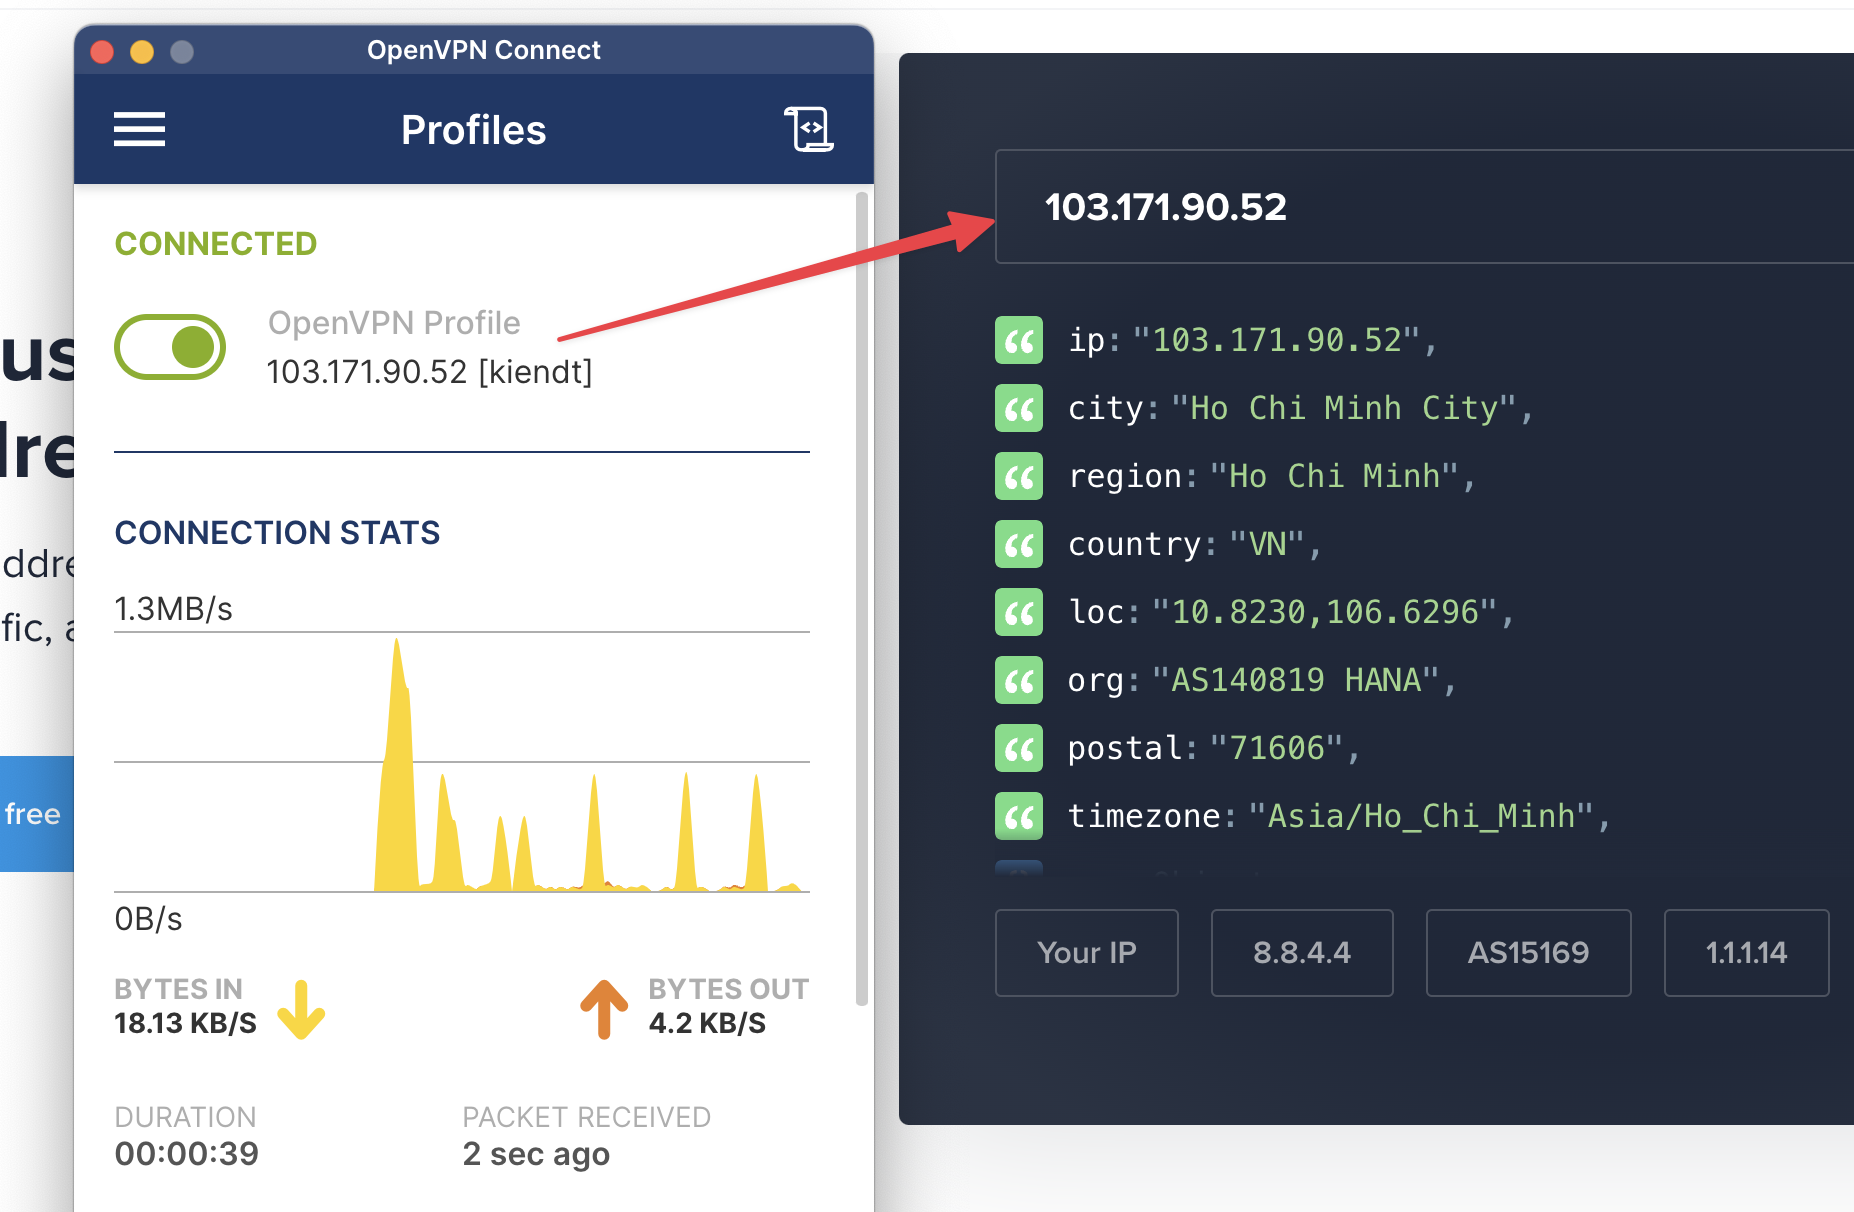Click the "VN" country value
This screenshot has width=1854, height=1212.
coord(1267,544)
